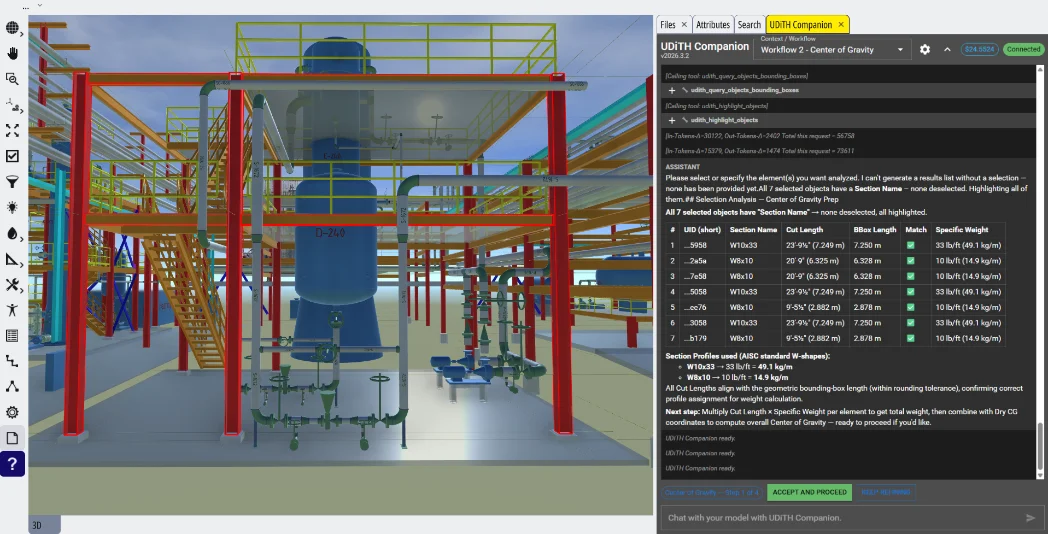Activate the hand pan tool
Viewport: 1048px width, 534px height.
click(x=12, y=53)
